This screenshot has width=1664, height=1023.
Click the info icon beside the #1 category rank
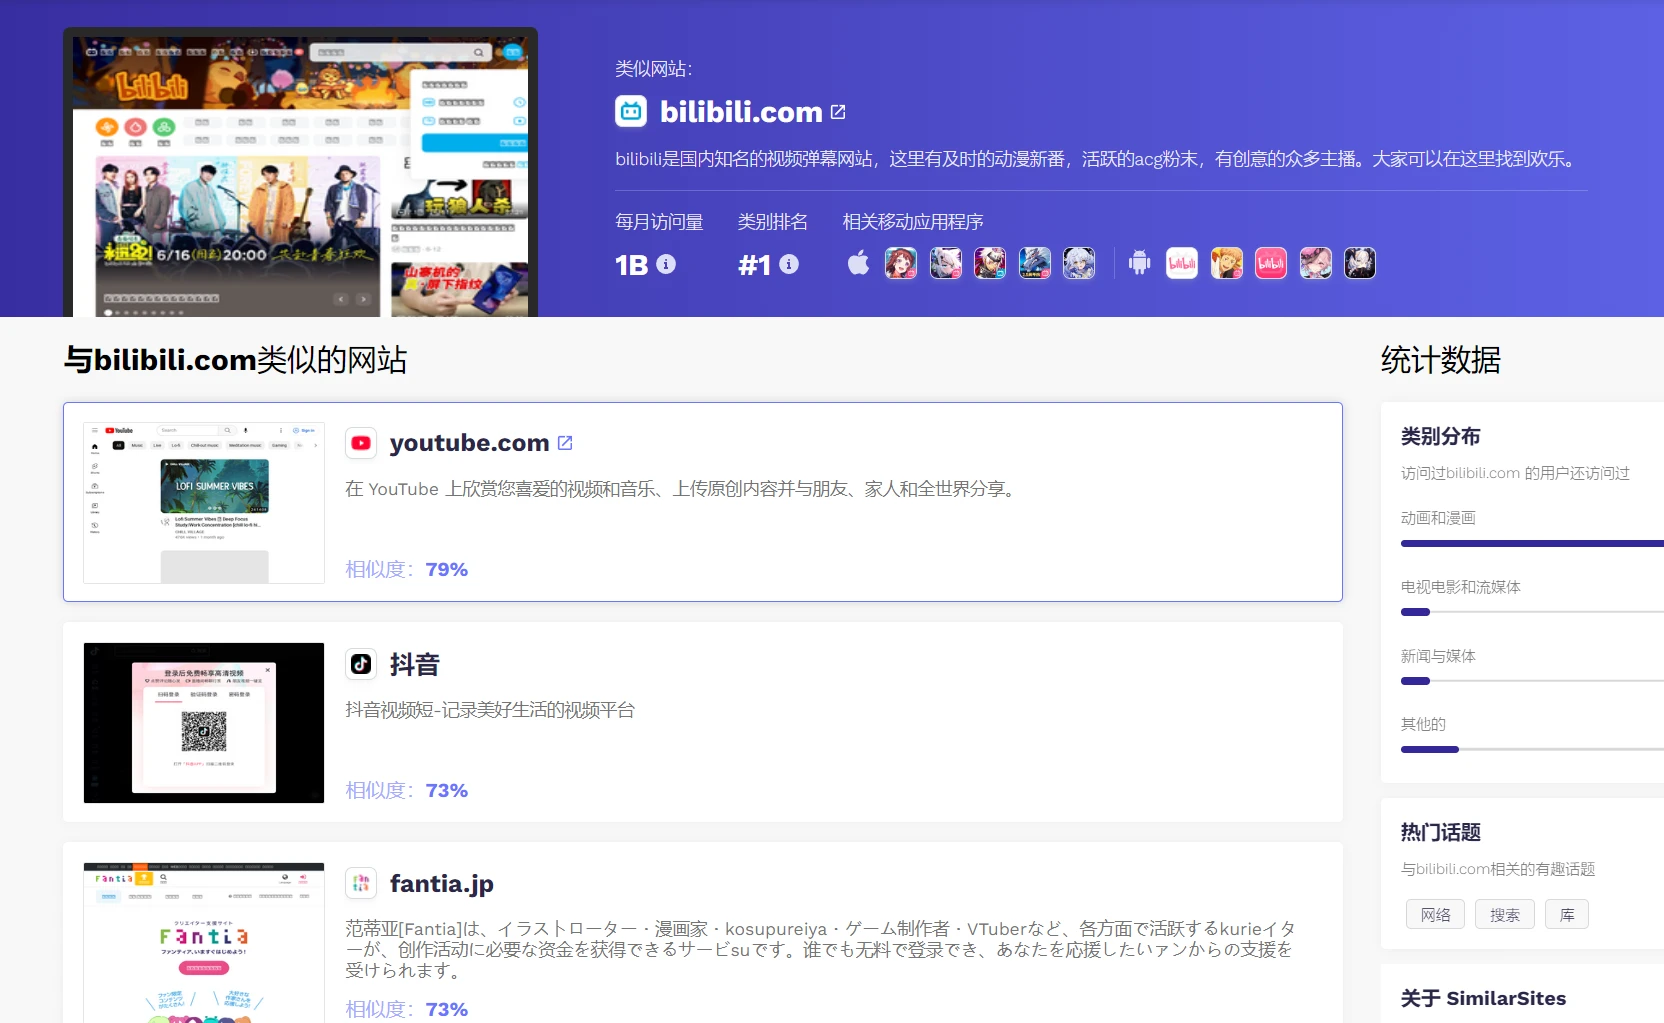tap(789, 264)
